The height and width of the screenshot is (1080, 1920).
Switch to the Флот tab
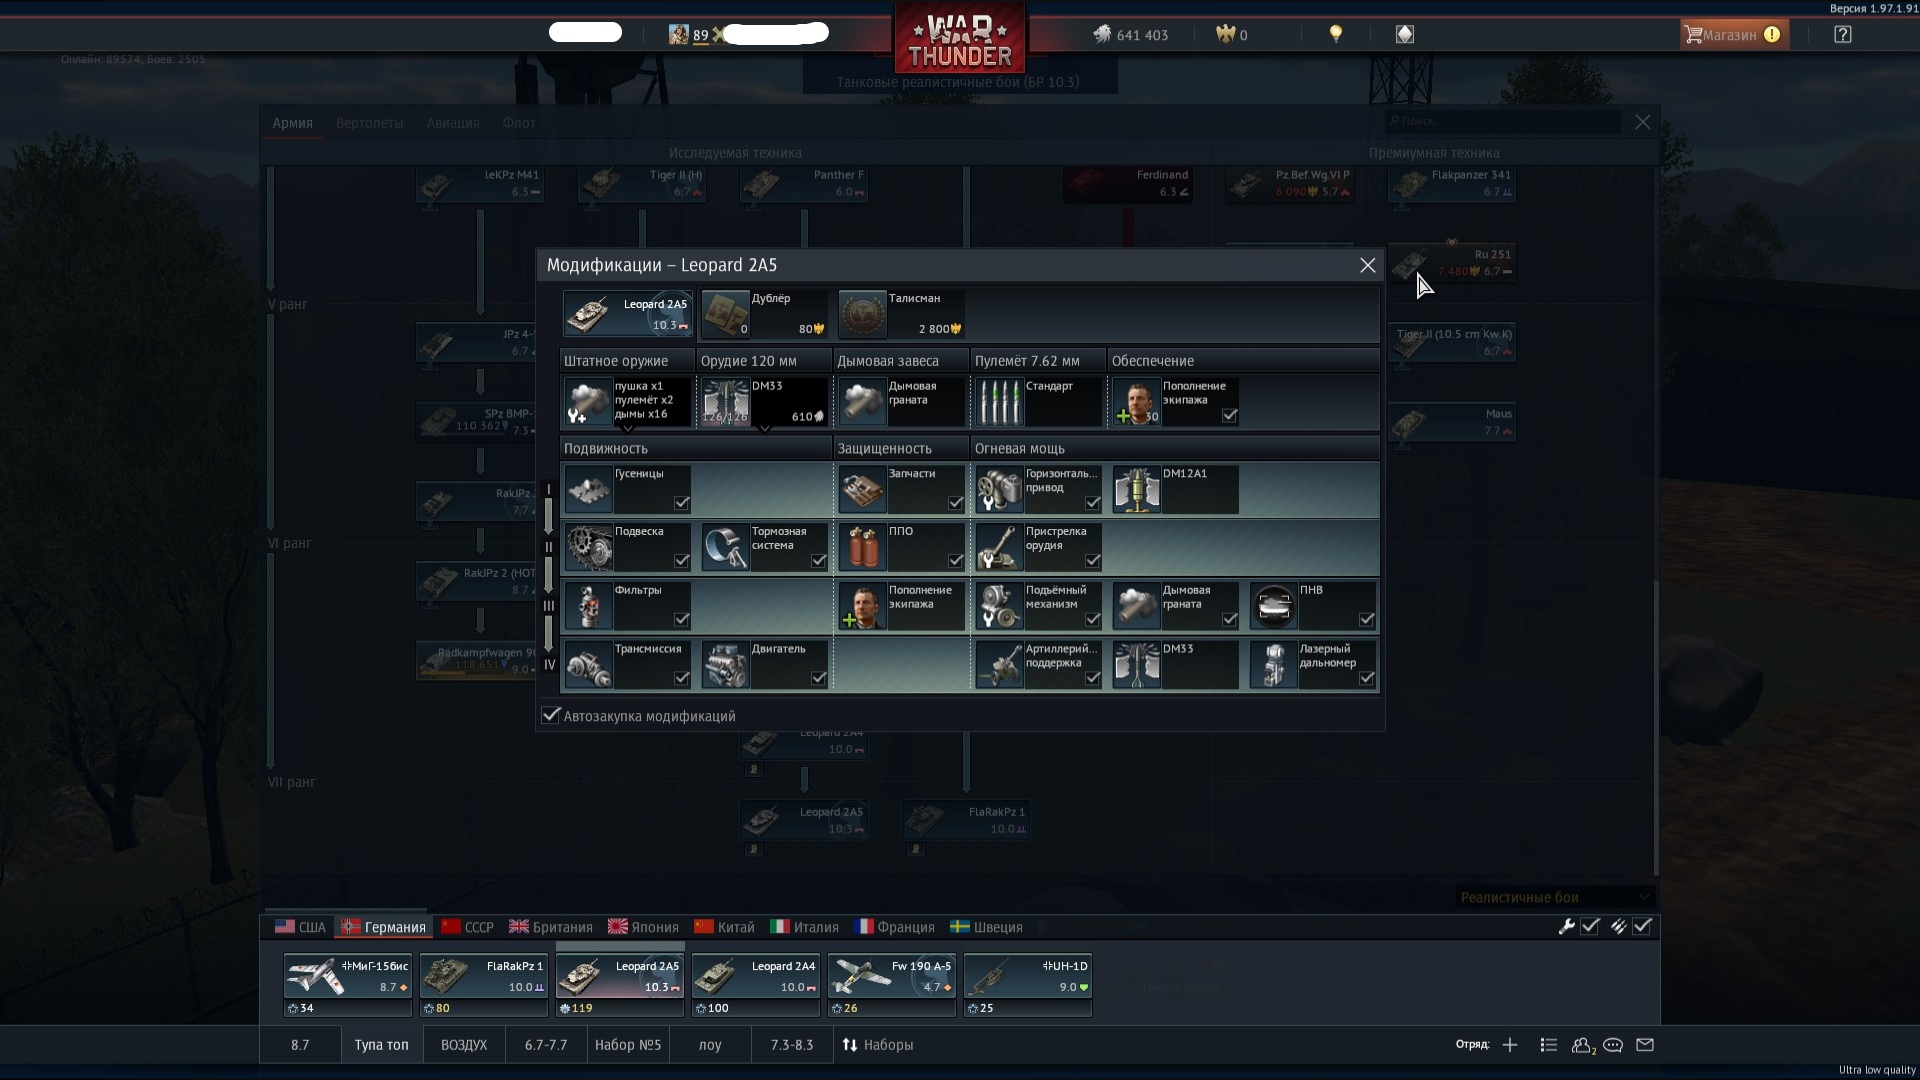(519, 123)
